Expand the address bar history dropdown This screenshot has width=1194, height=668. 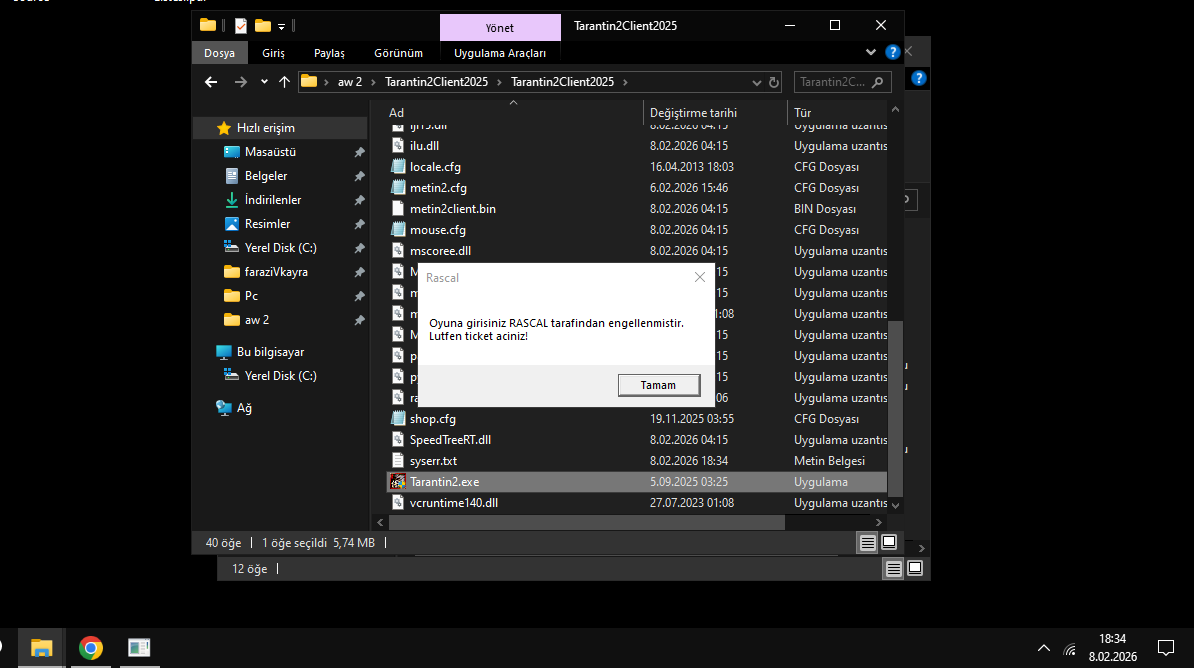(756, 82)
